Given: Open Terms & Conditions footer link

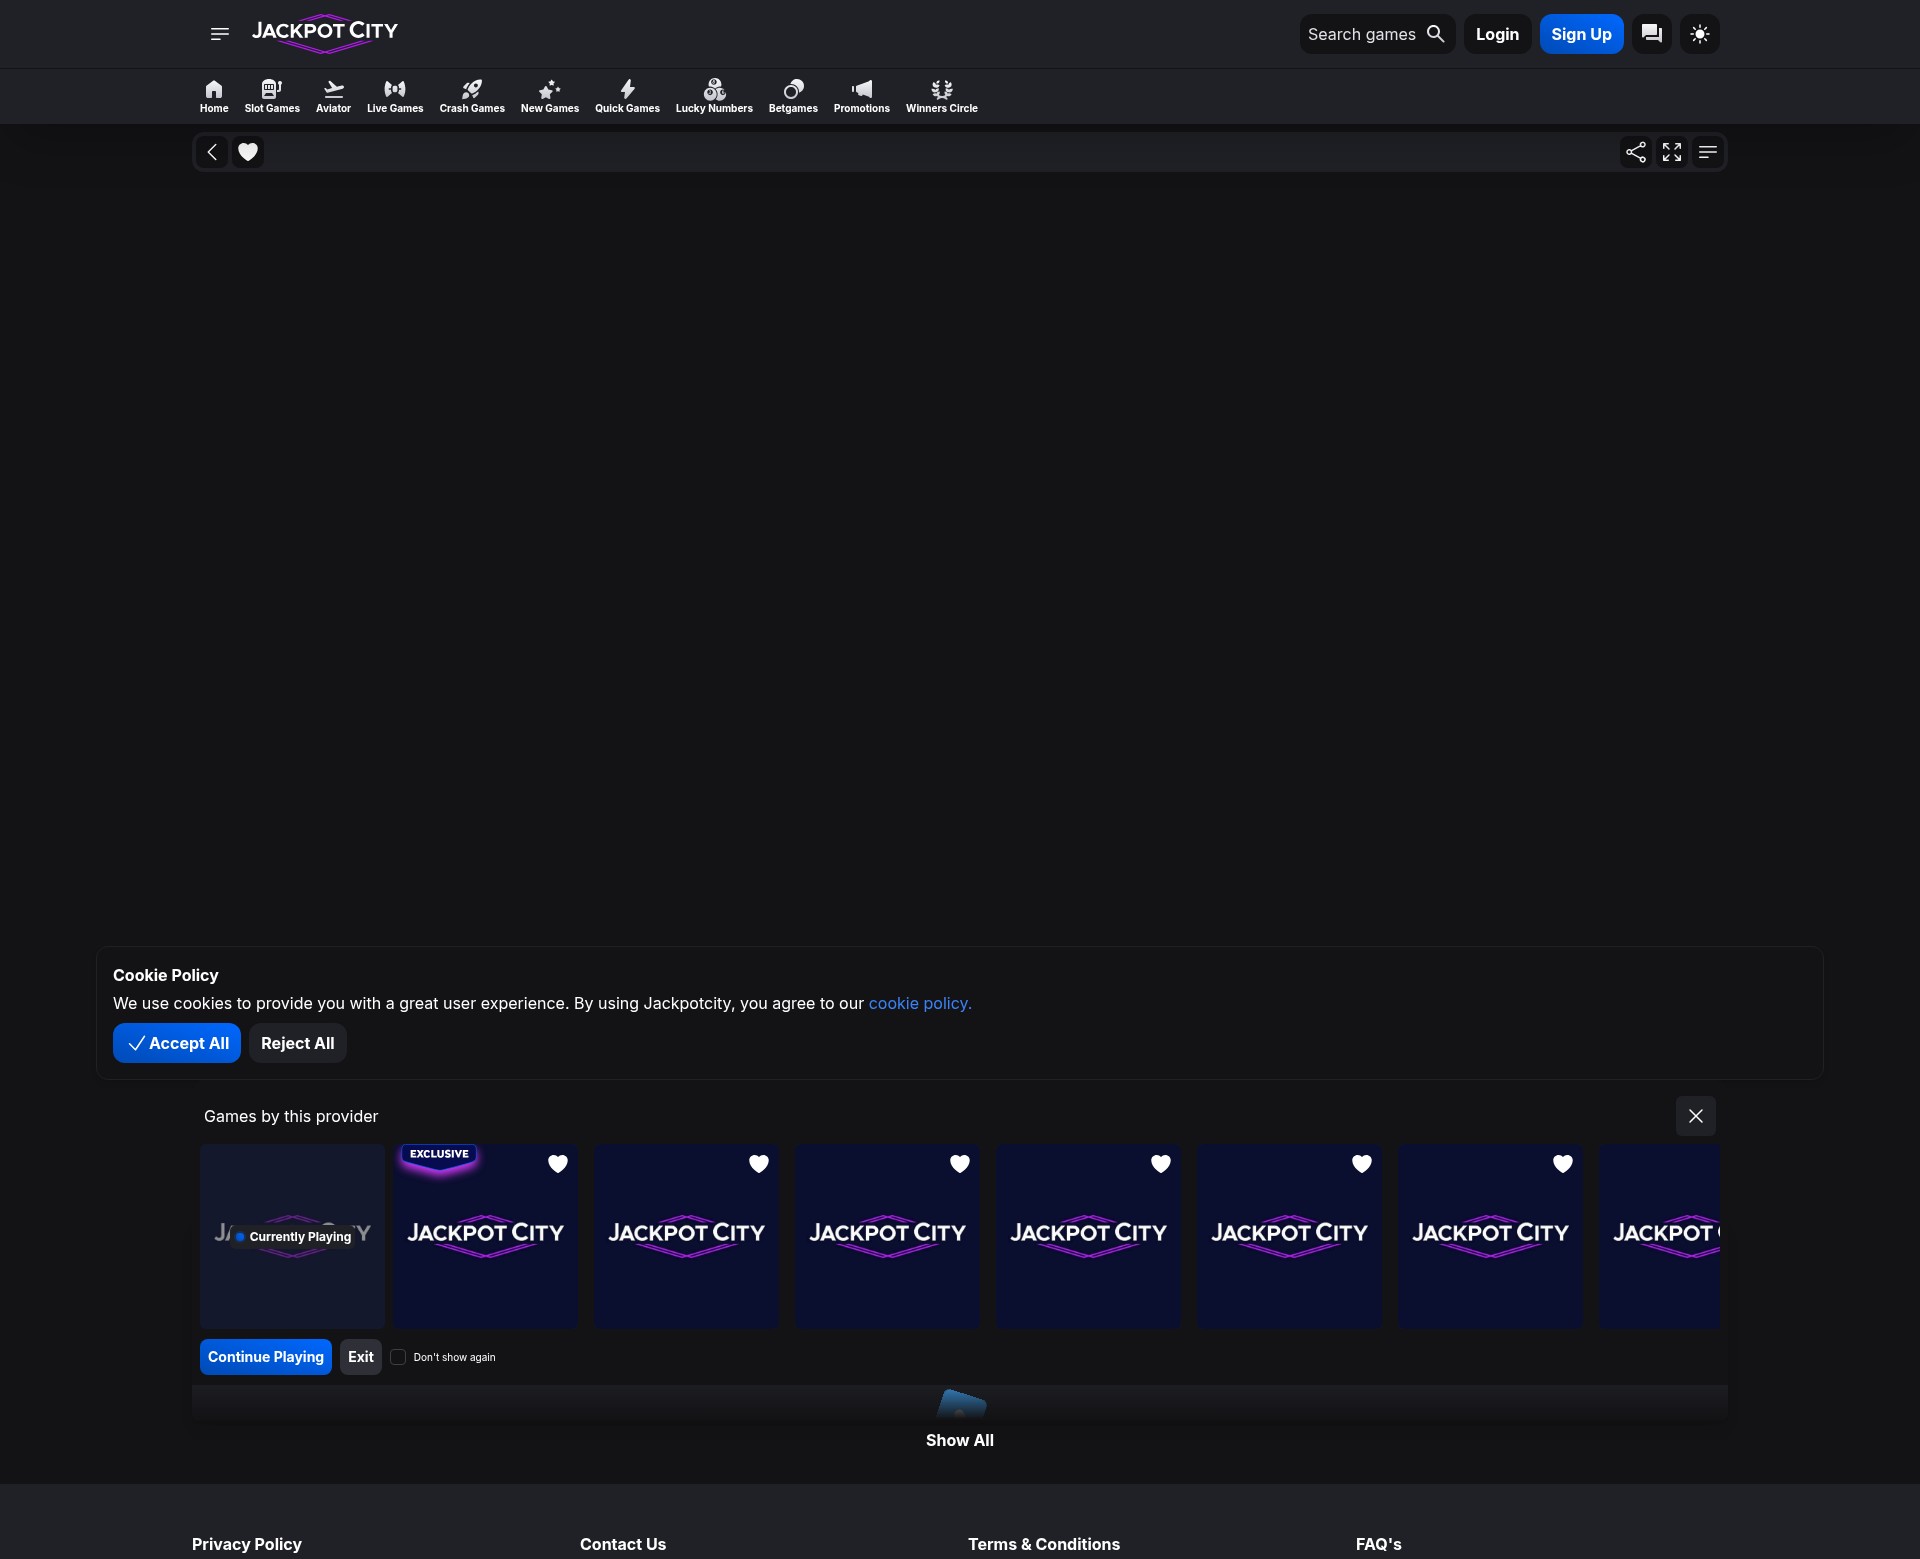Looking at the screenshot, I should coord(1044,1544).
